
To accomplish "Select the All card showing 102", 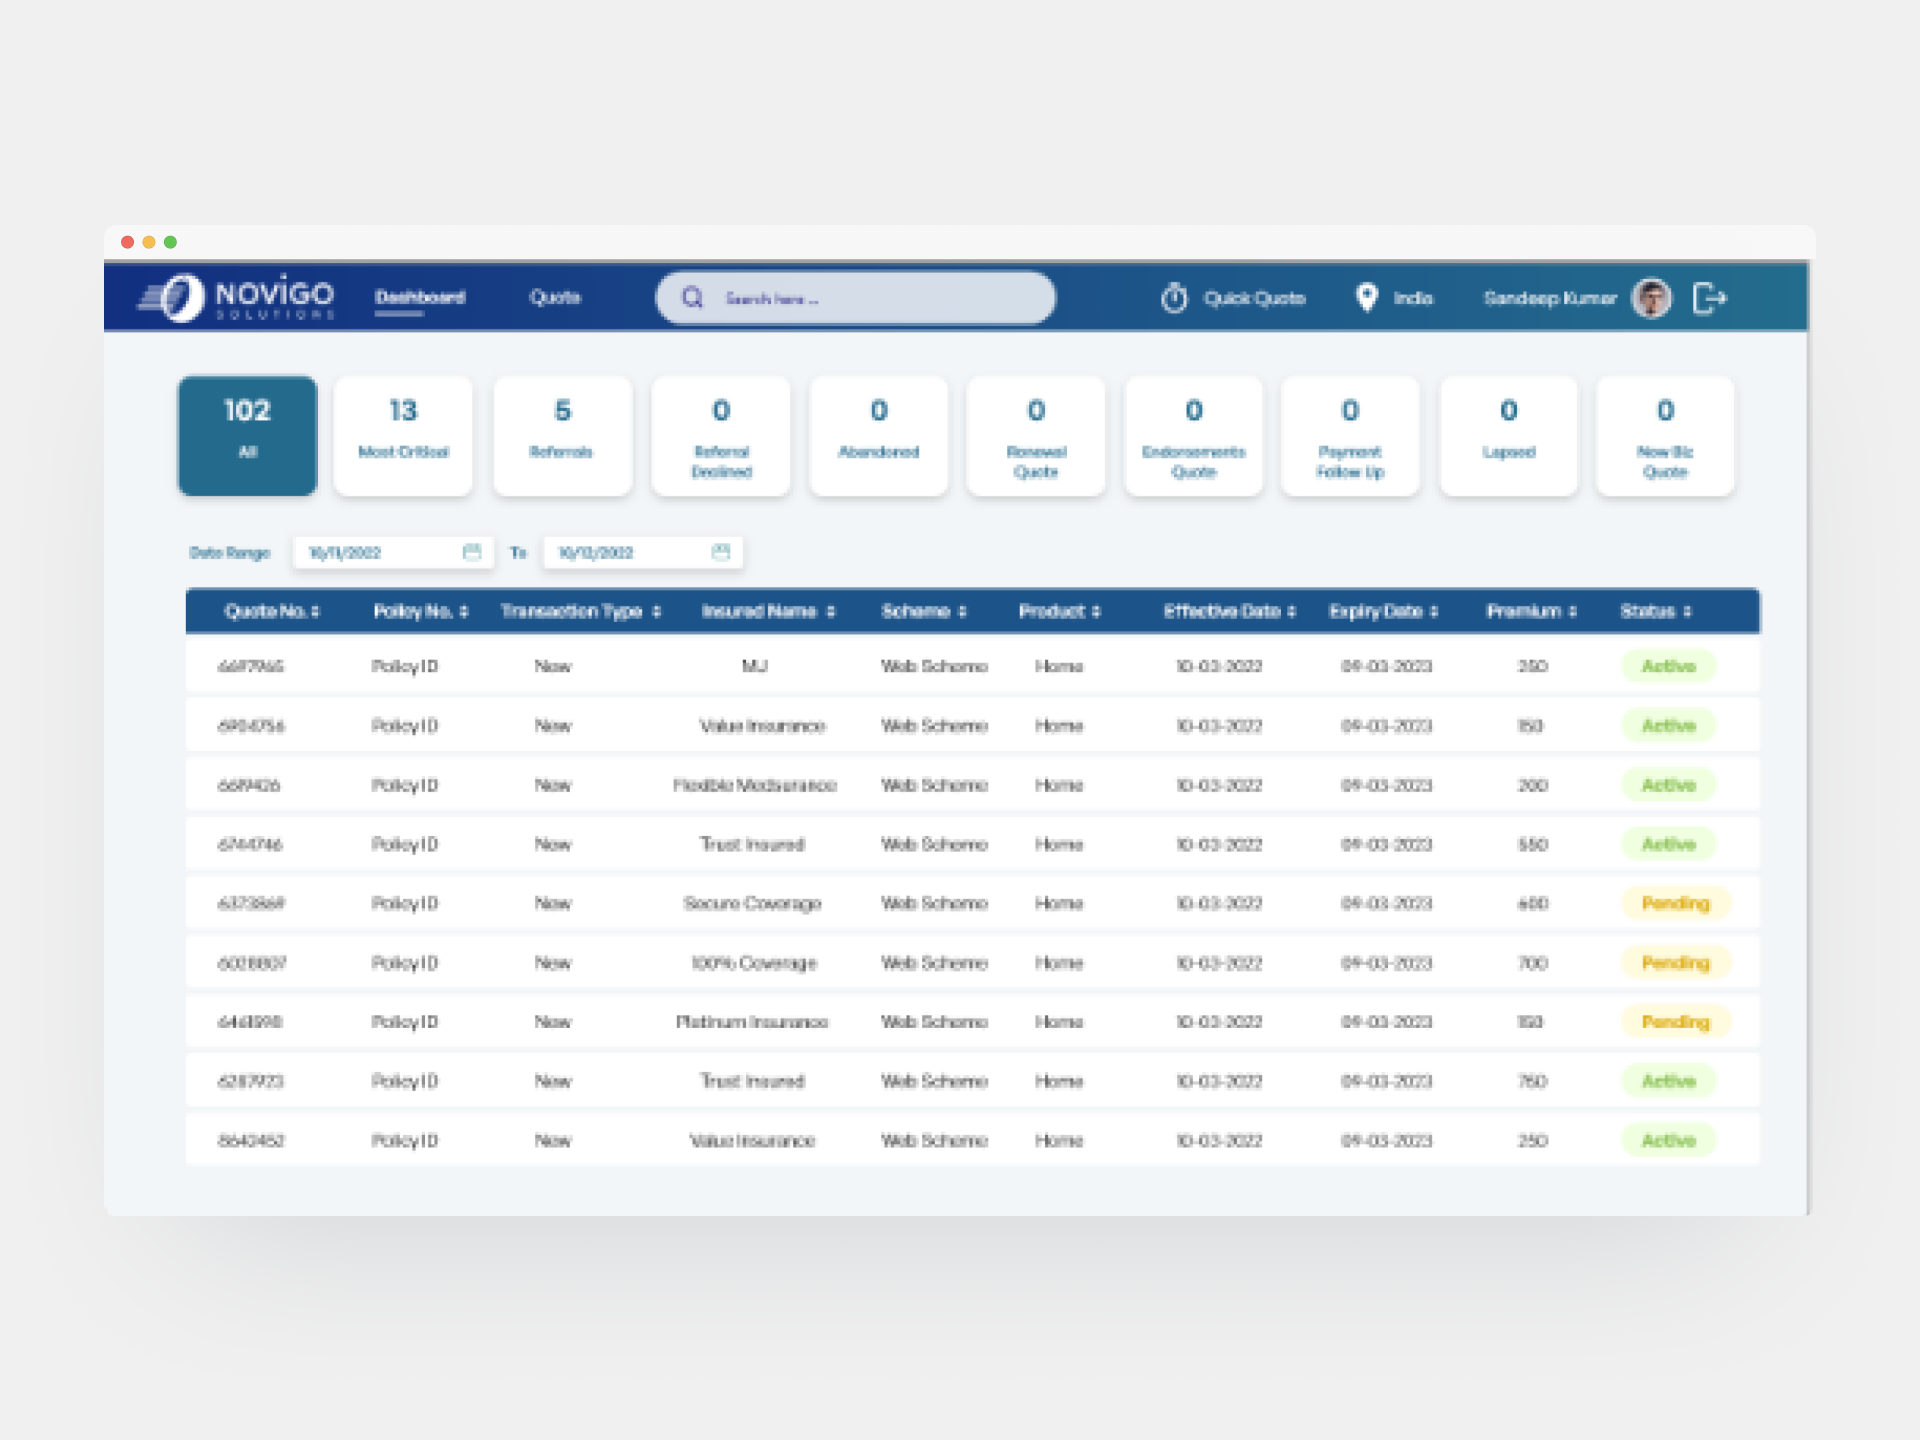I will 247,435.
